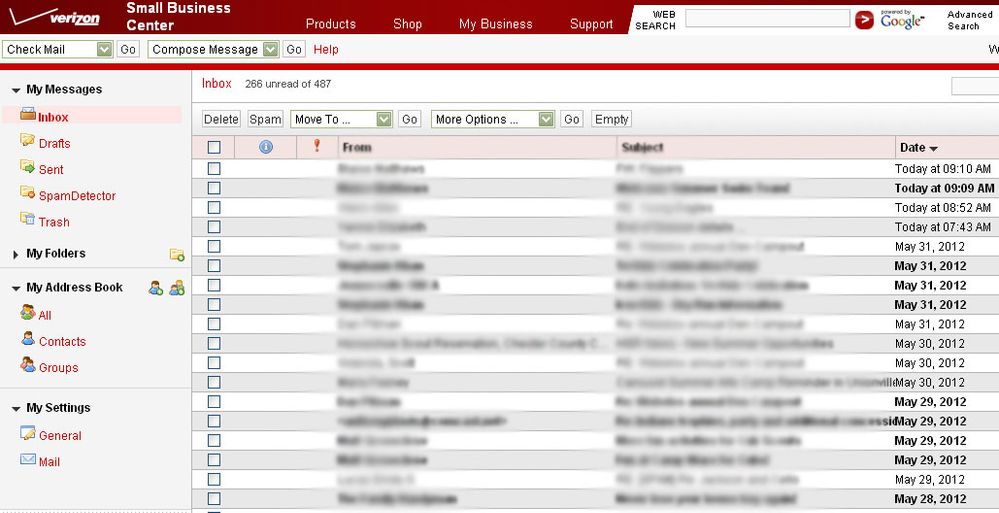Click the All contacts icon
999x513 pixels.
tap(27, 312)
